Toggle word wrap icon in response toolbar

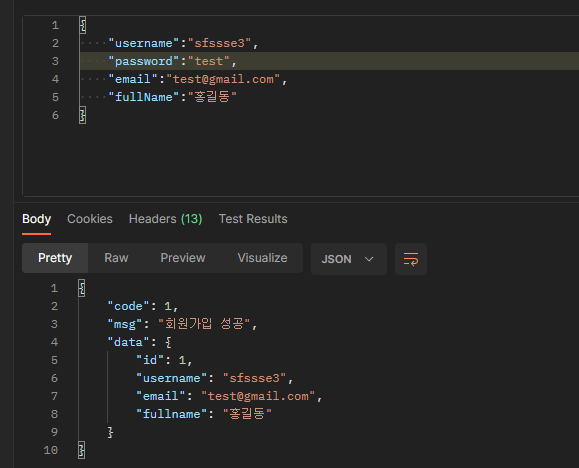(411, 259)
